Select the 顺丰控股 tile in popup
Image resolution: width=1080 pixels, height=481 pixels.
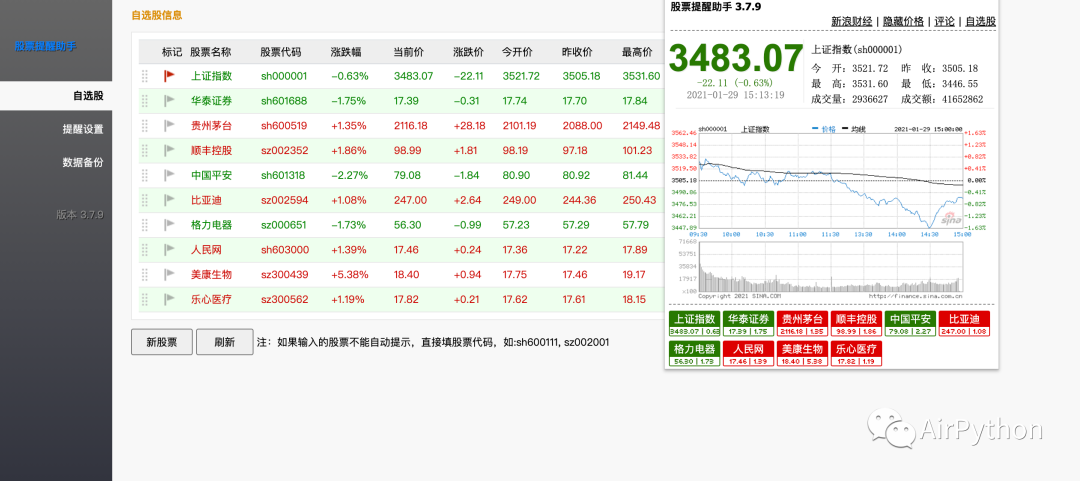(856, 324)
